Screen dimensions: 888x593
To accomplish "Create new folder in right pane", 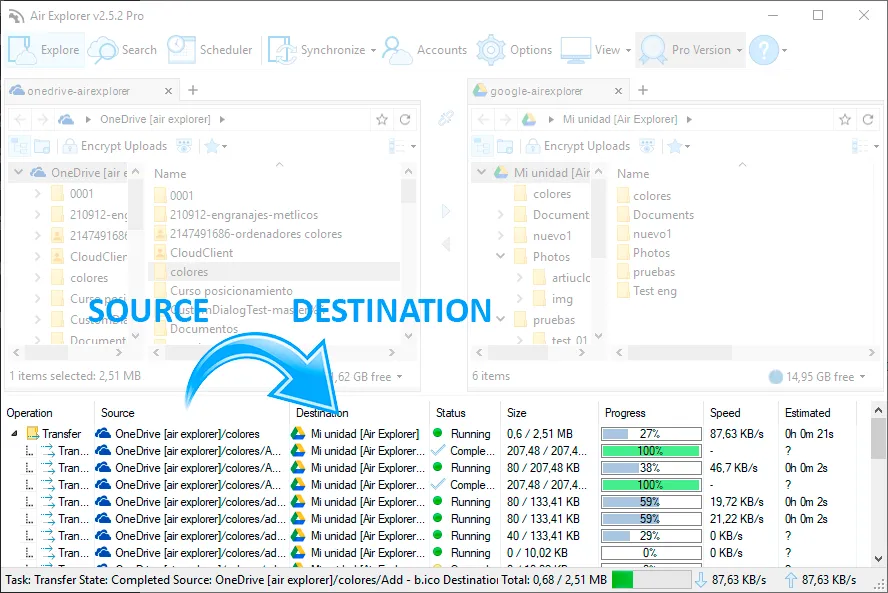I will pyautogui.click(x=505, y=147).
